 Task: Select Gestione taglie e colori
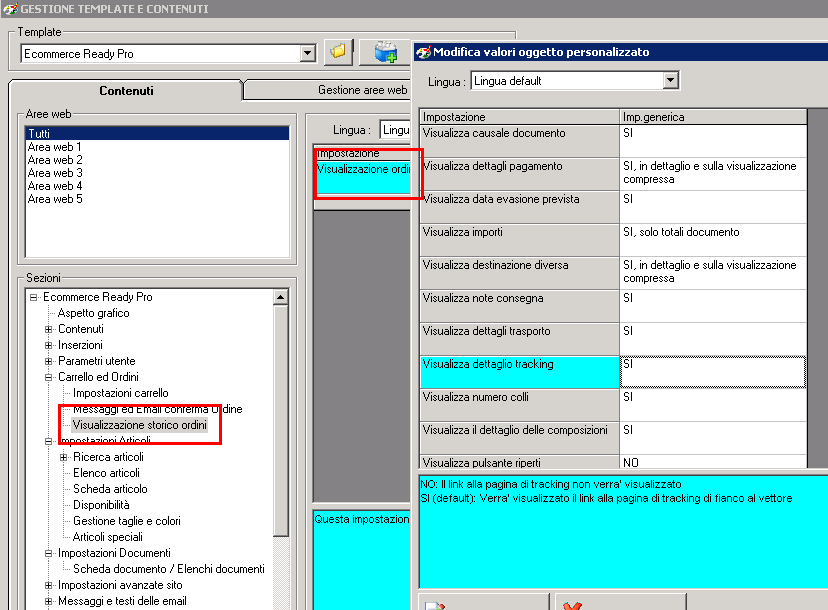coord(127,521)
